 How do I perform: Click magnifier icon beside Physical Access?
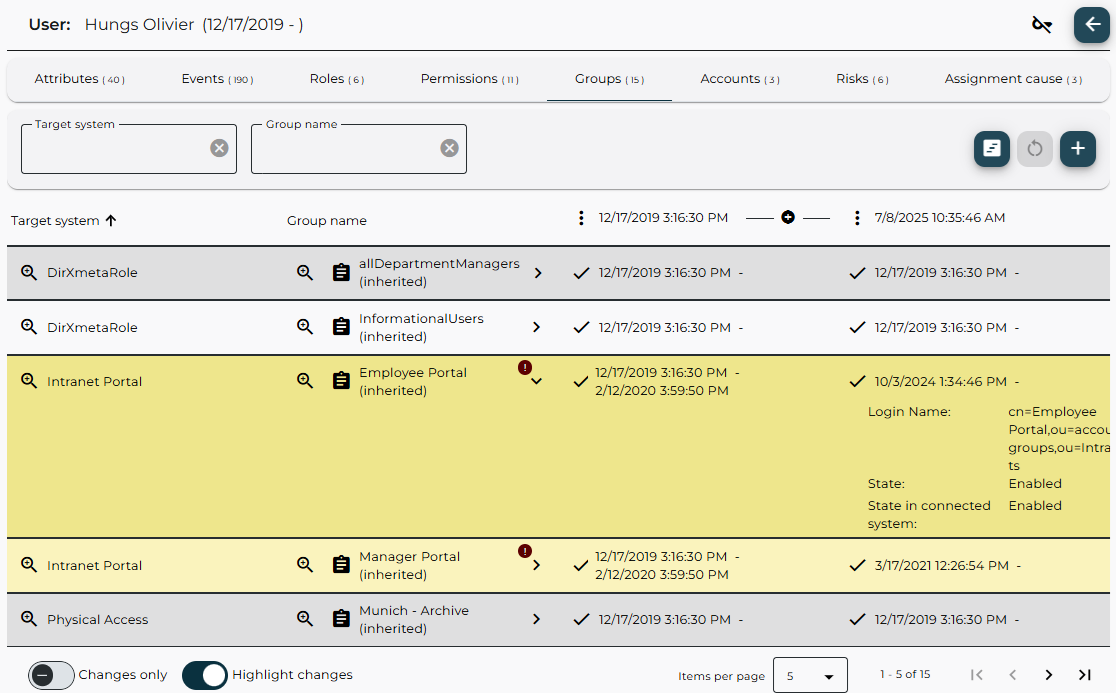29,619
